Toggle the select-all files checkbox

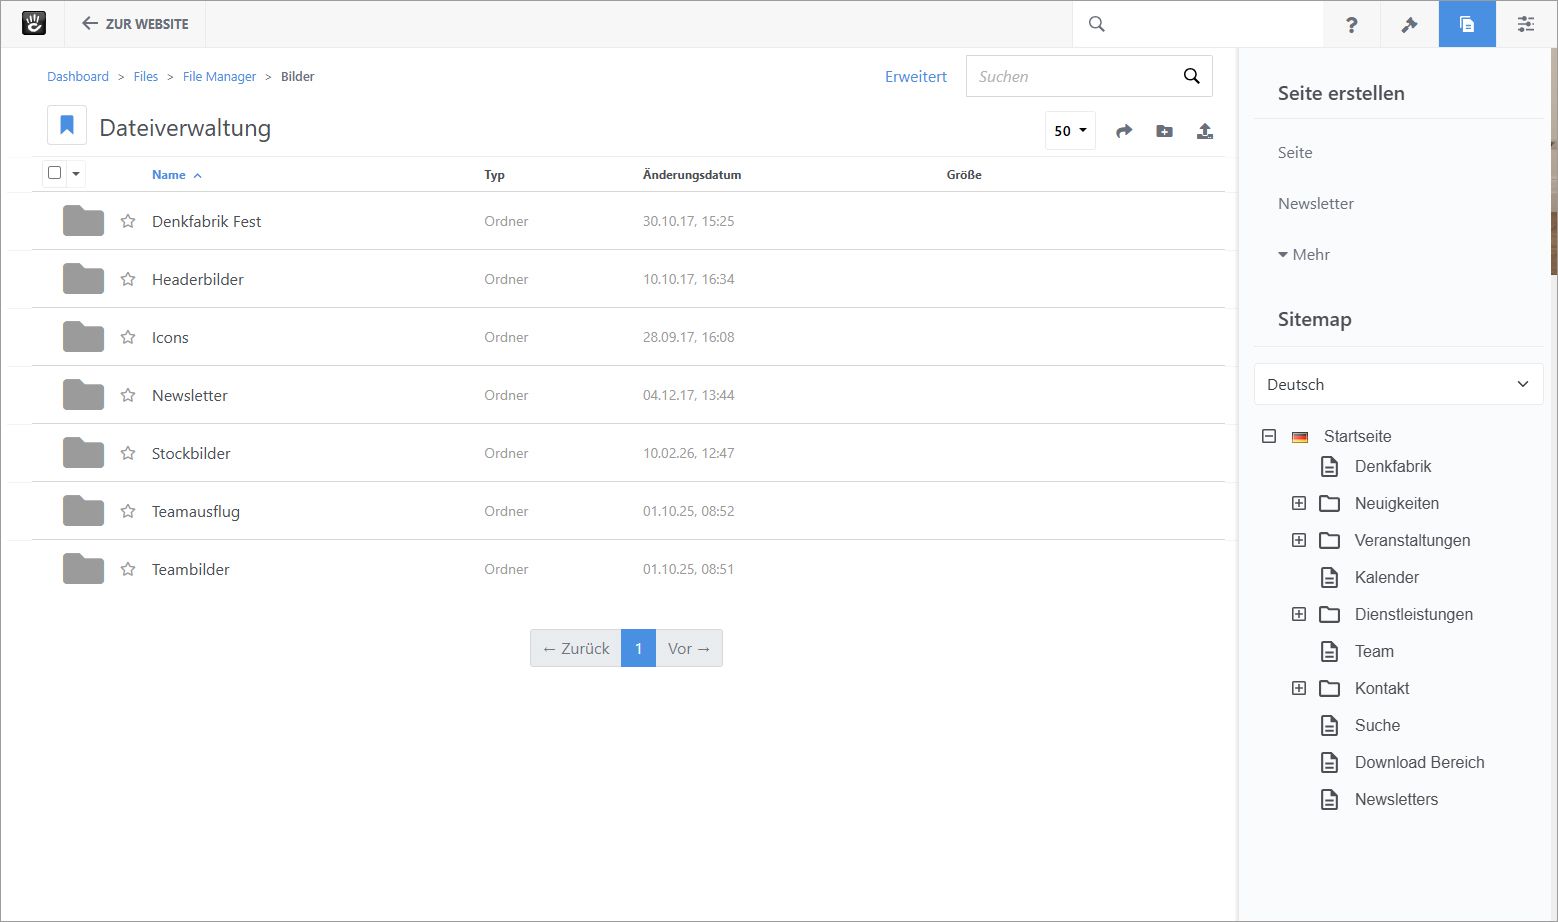pos(55,173)
